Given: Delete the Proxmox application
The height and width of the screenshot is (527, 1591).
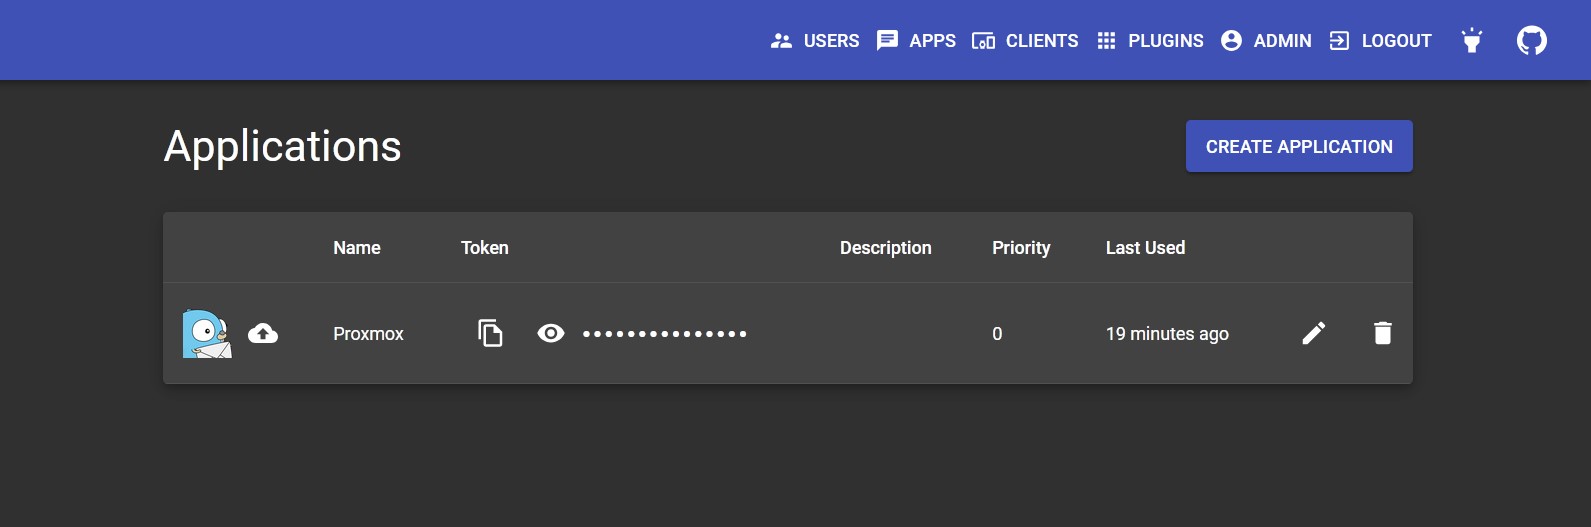Looking at the screenshot, I should (x=1383, y=333).
